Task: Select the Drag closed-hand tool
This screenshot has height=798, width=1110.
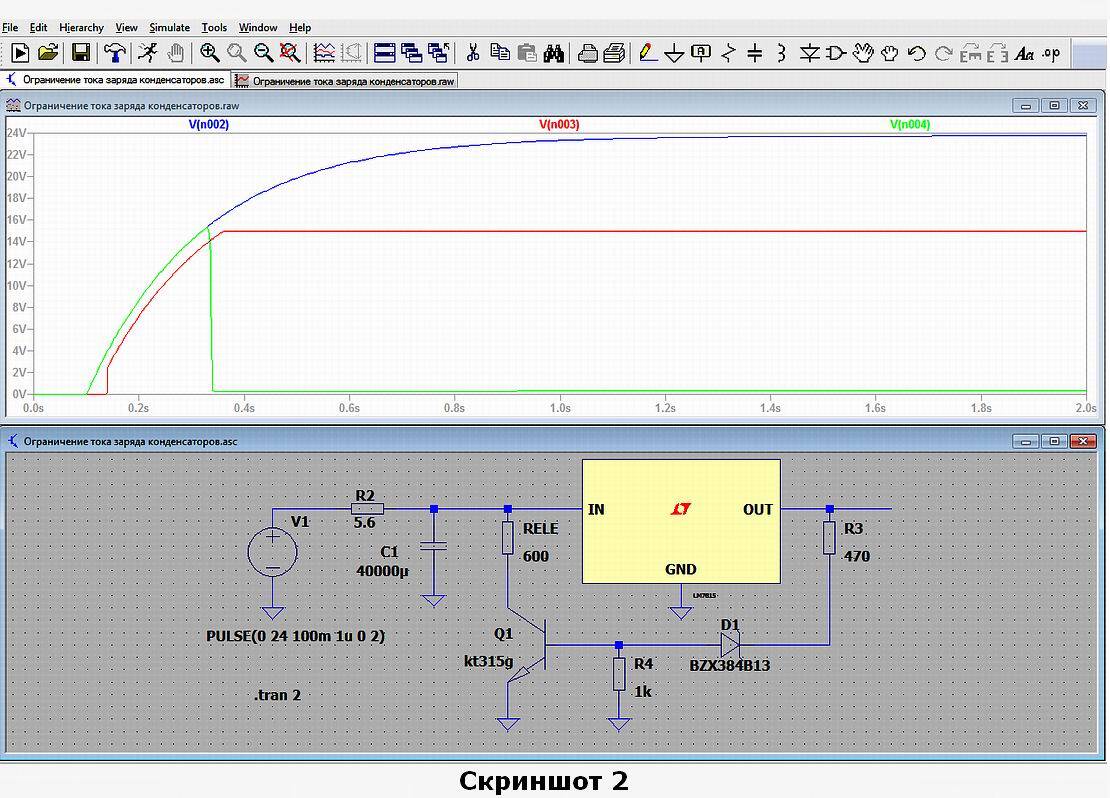Action: tap(890, 53)
